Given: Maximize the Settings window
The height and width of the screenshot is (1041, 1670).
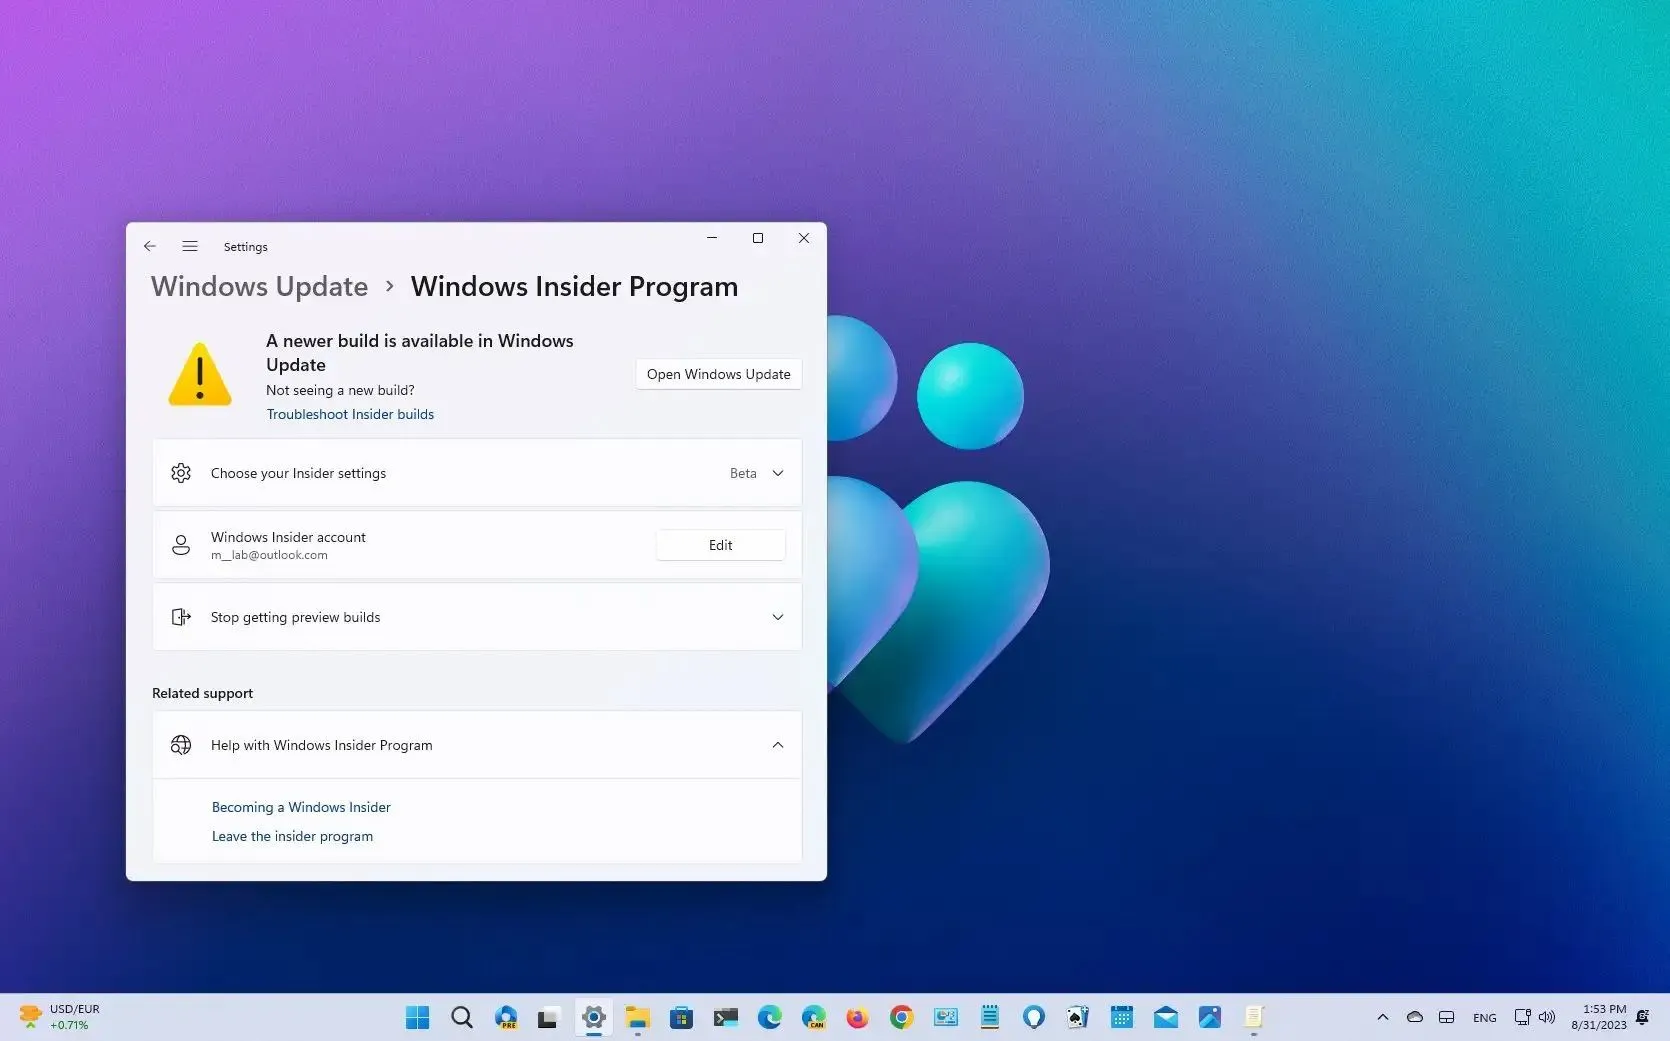Looking at the screenshot, I should click(758, 238).
